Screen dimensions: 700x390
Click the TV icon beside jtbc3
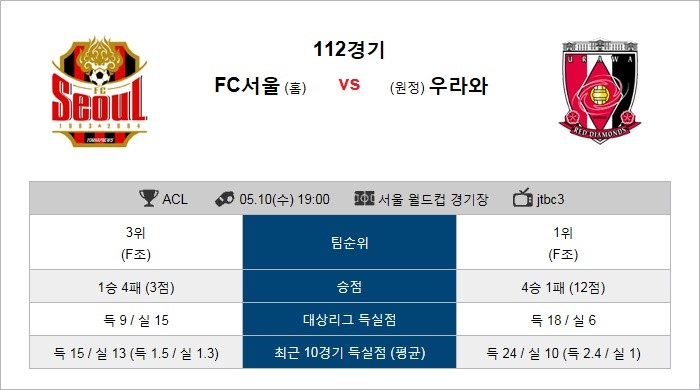(x=523, y=198)
